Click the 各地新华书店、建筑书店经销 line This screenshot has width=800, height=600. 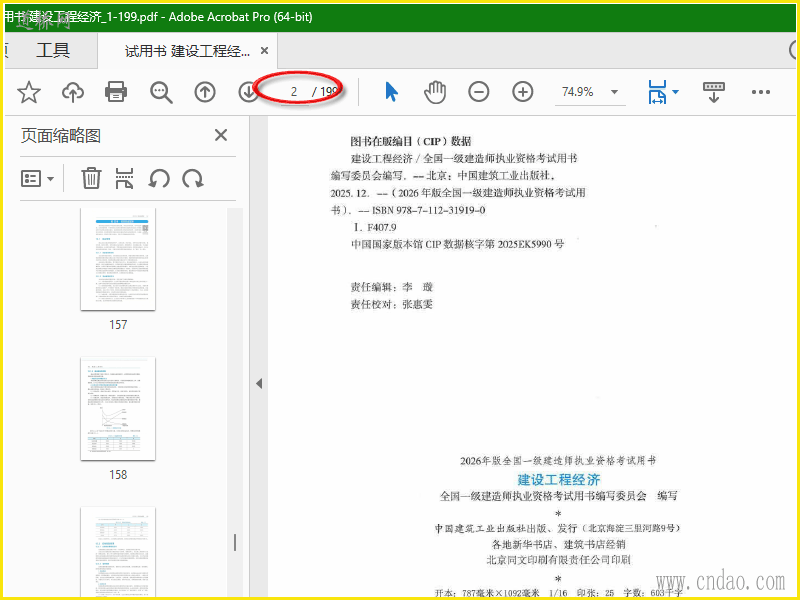pos(559,544)
